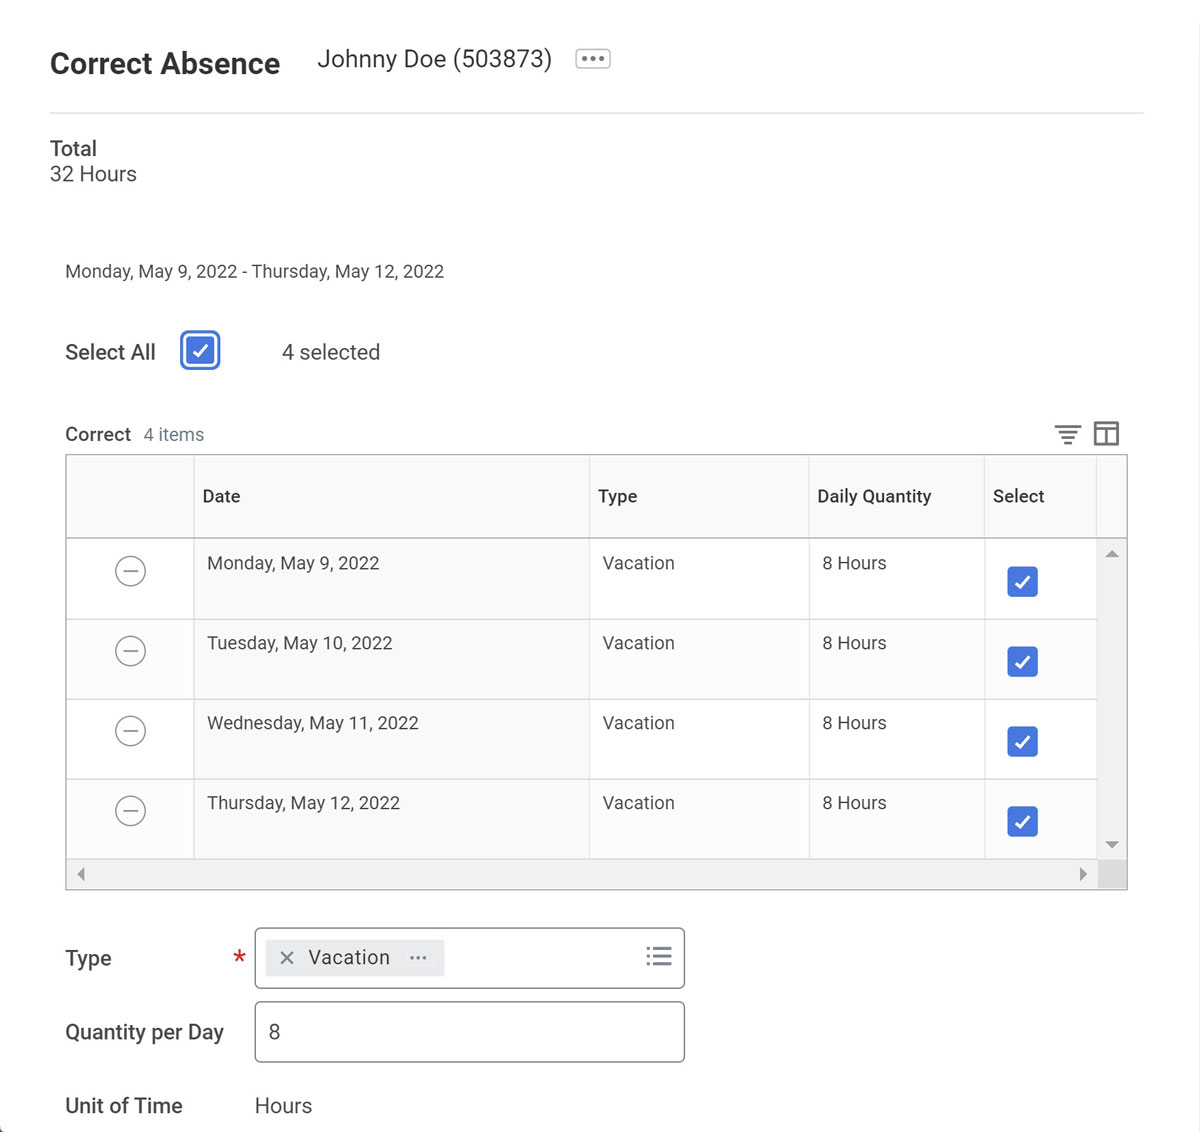Viewport: 1200px width, 1132px height.
Task: Click the table scroll down arrow
Action: (1112, 845)
